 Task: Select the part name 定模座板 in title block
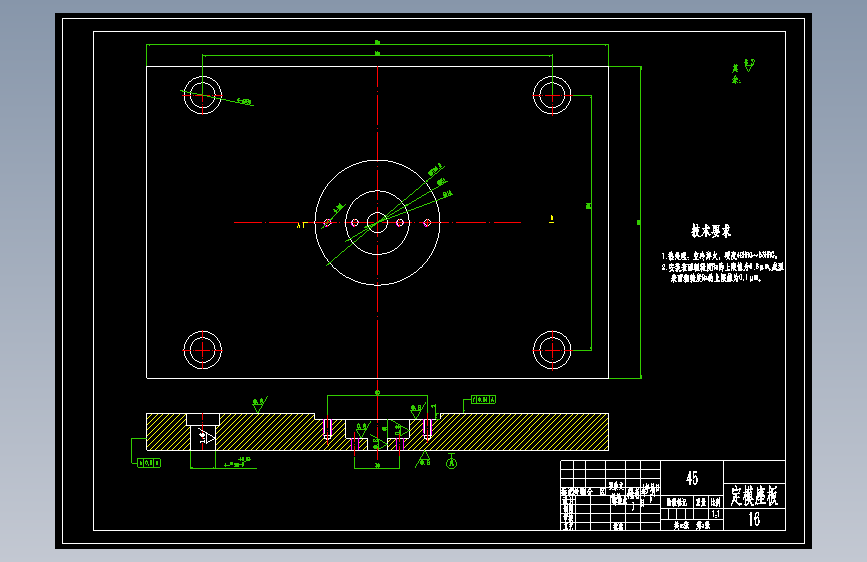[x=754, y=496]
